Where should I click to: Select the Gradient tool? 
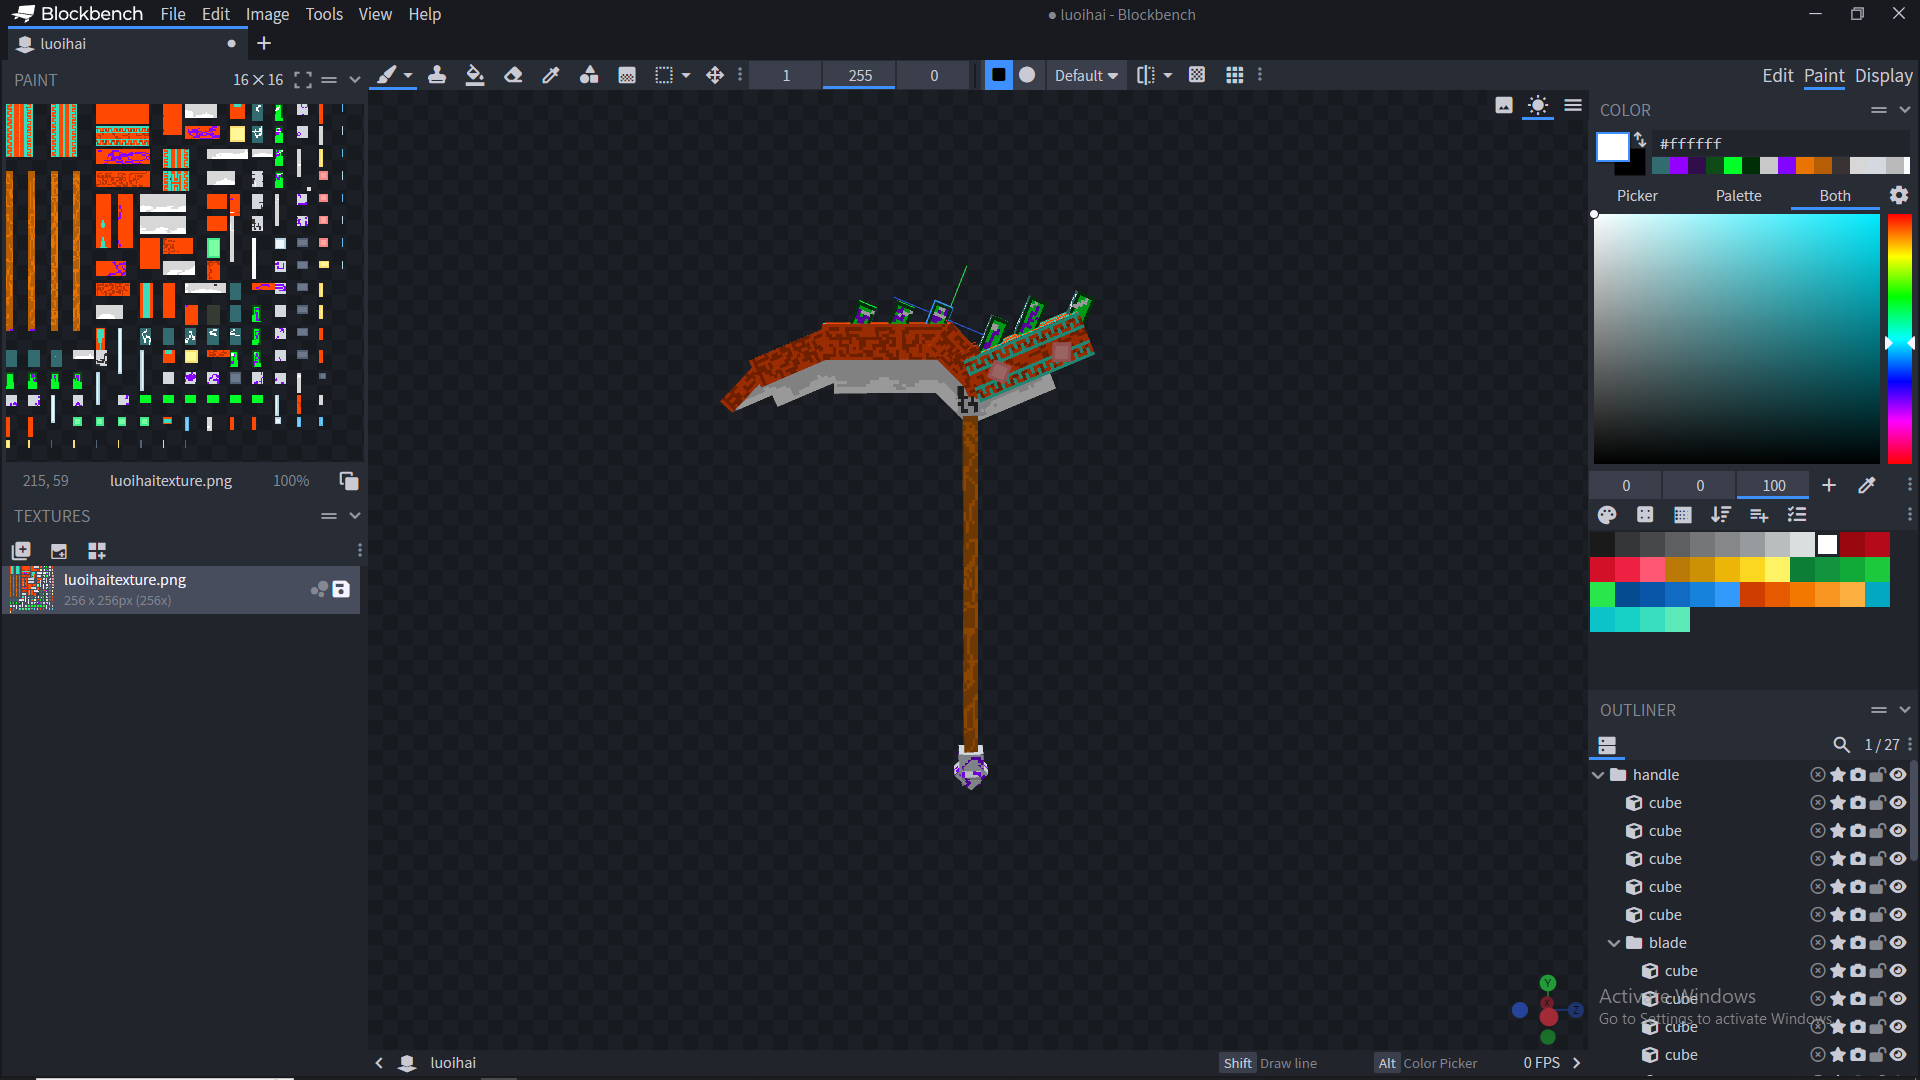[627, 75]
